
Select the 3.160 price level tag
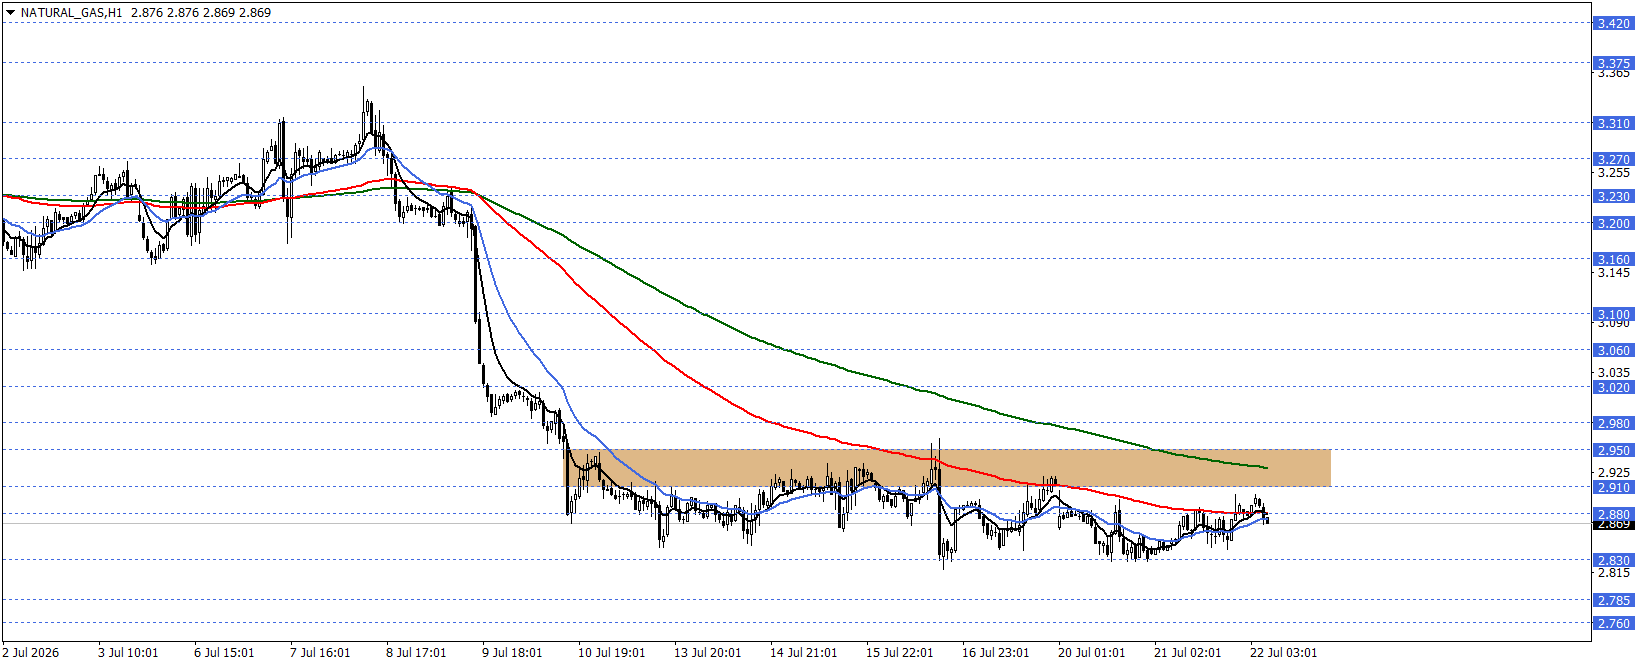tap(1613, 260)
